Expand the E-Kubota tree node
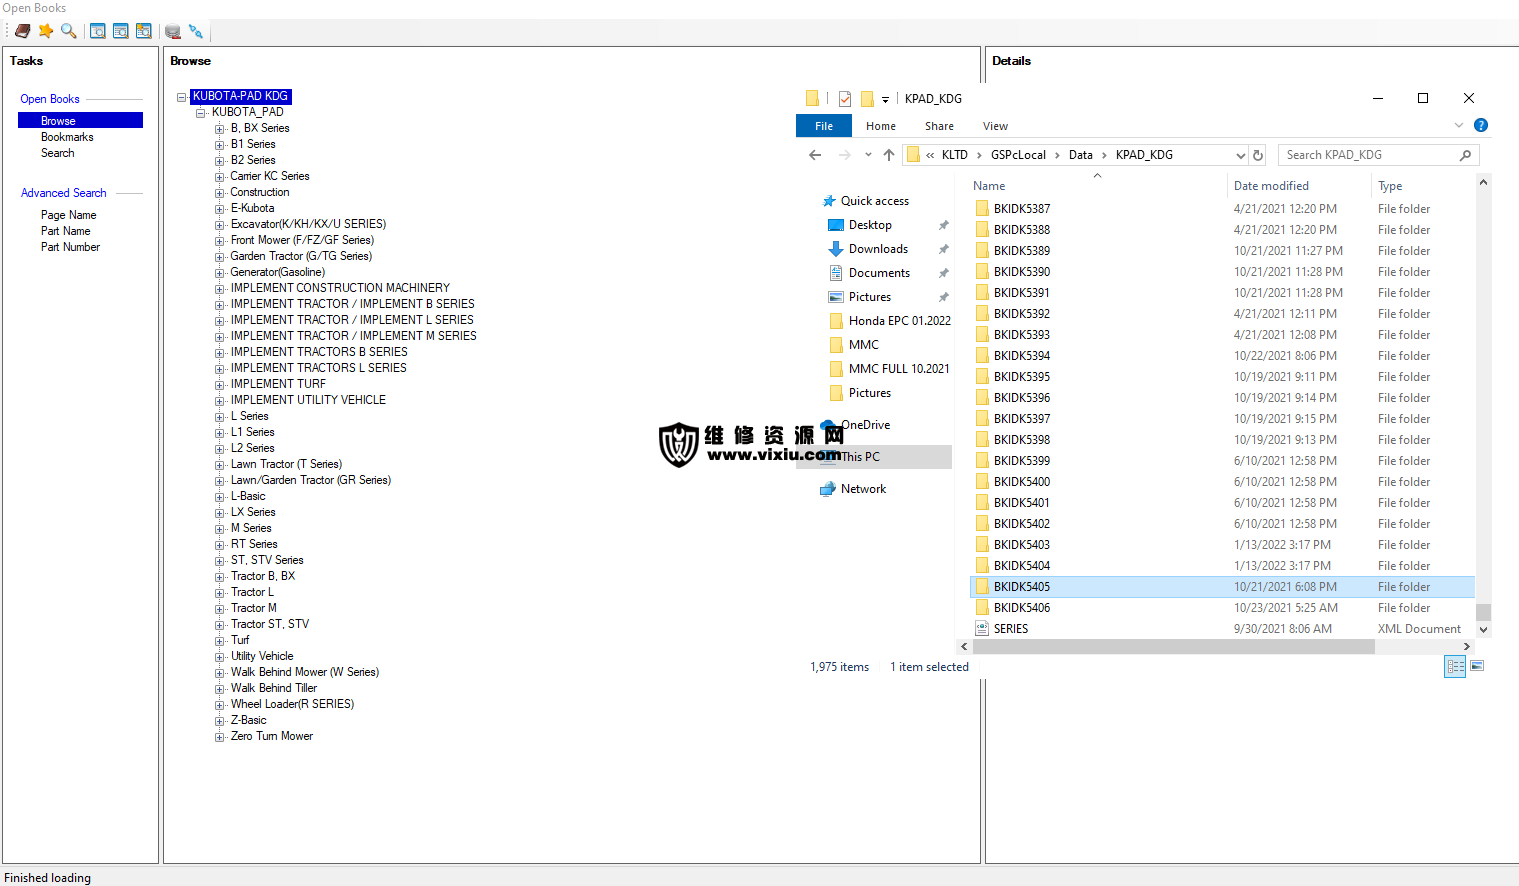 pyautogui.click(x=219, y=209)
